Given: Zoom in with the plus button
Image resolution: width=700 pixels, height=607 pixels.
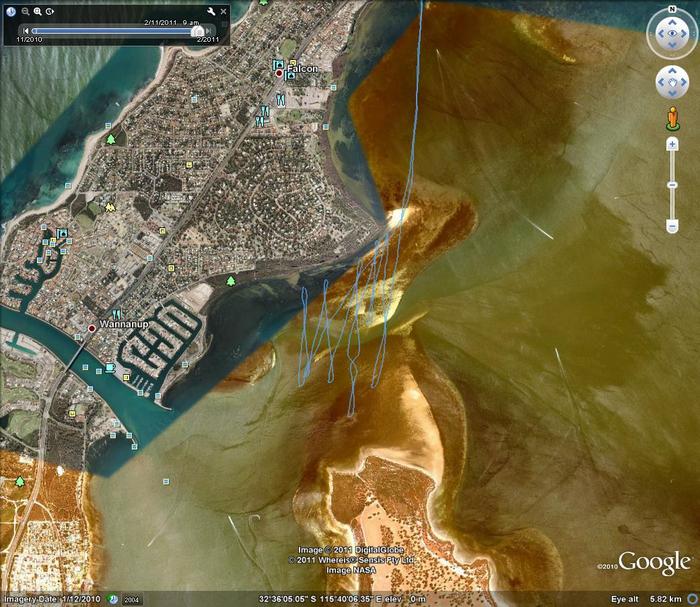Looking at the screenshot, I should [670, 146].
